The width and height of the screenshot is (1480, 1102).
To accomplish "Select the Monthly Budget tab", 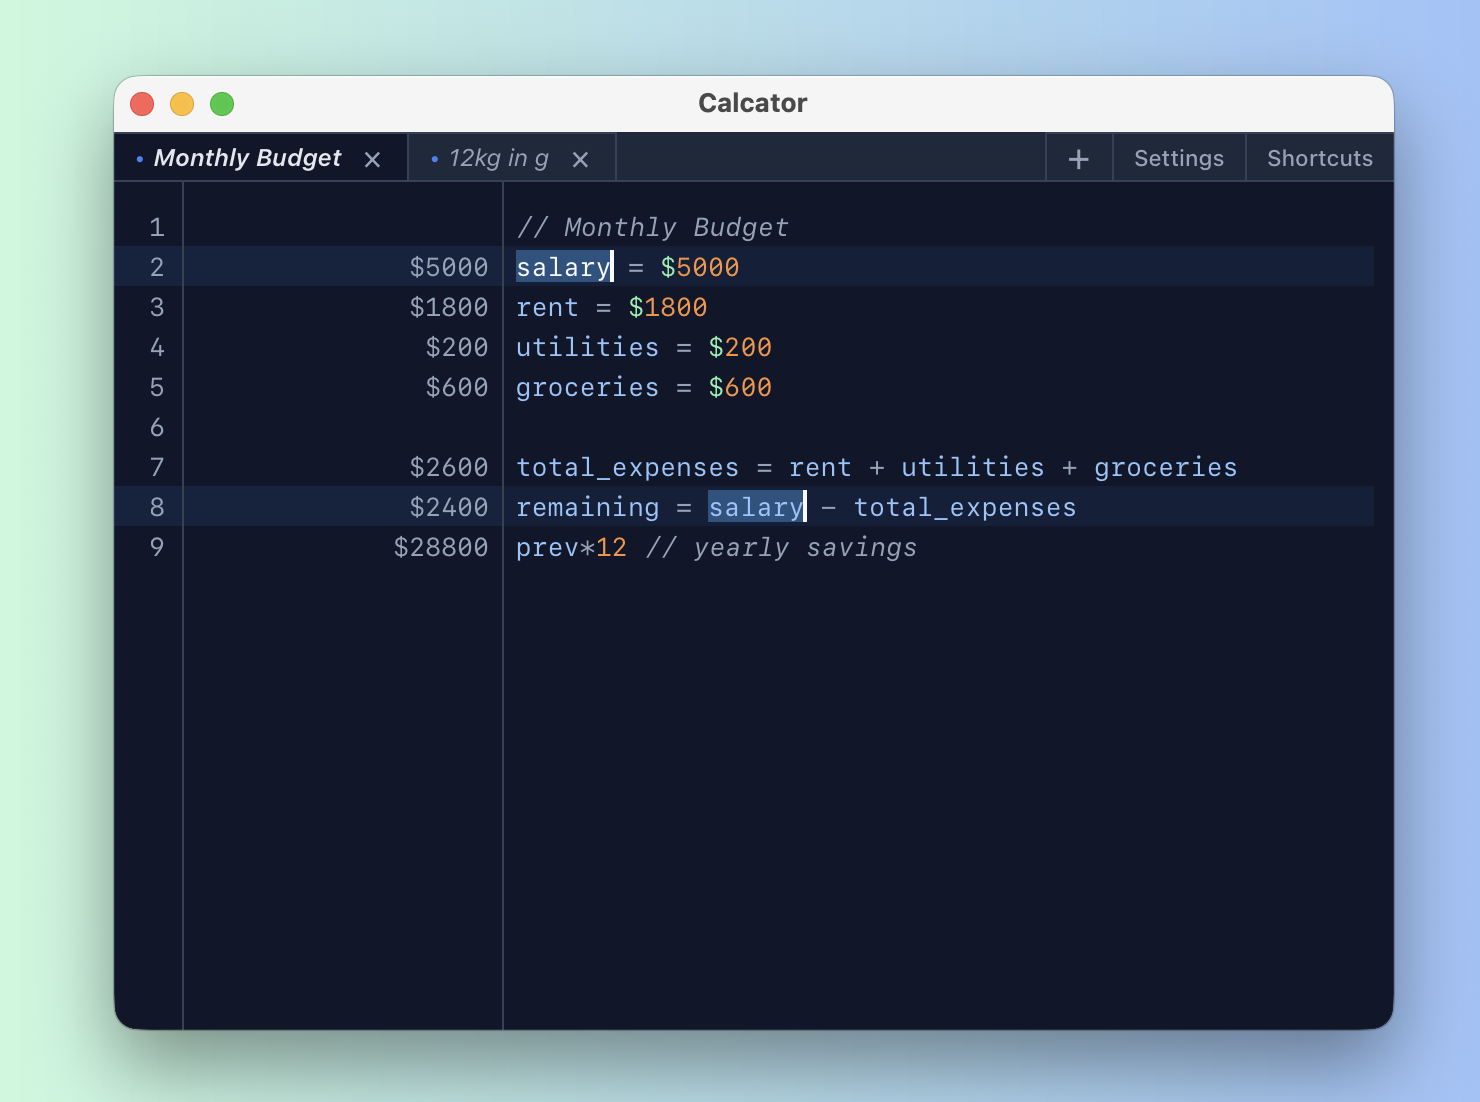I will [248, 157].
